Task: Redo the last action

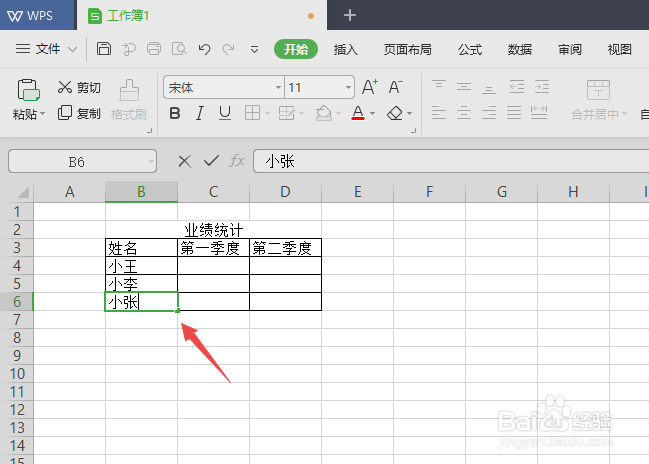Action: tap(228, 49)
